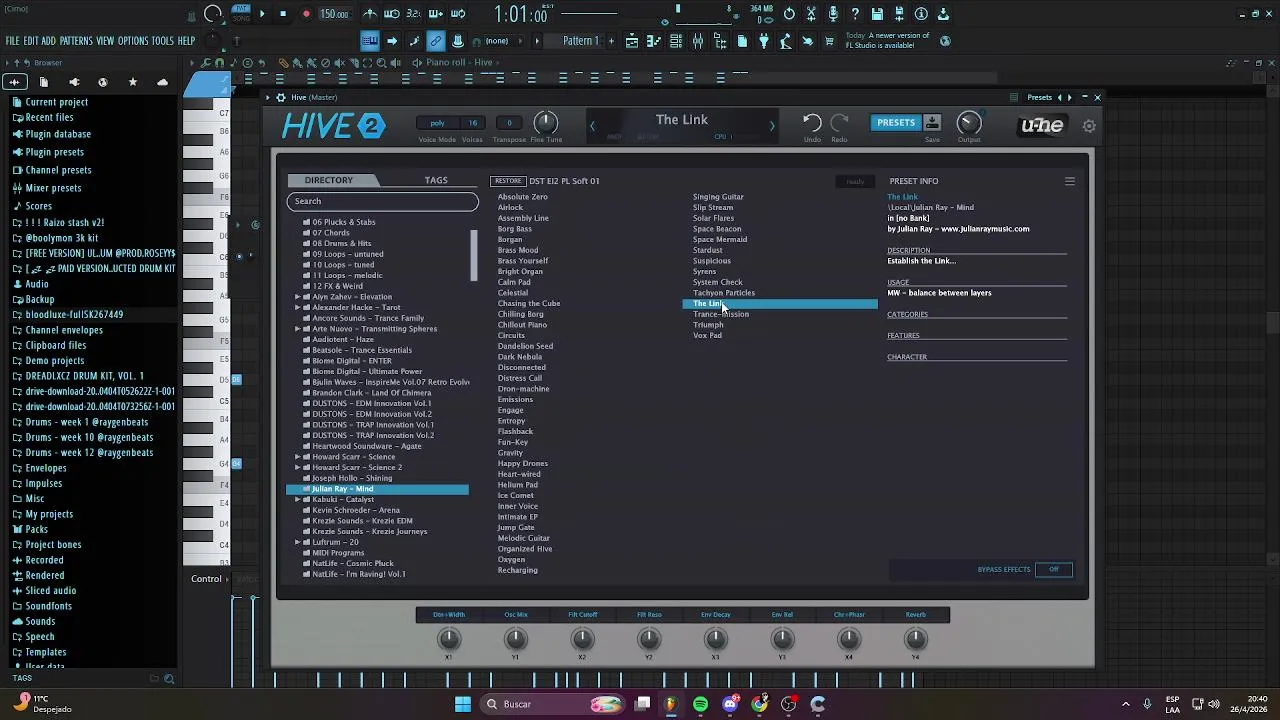Expand the Howard Scarr – Science folder
This screenshot has height=720, width=1280.
point(297,457)
